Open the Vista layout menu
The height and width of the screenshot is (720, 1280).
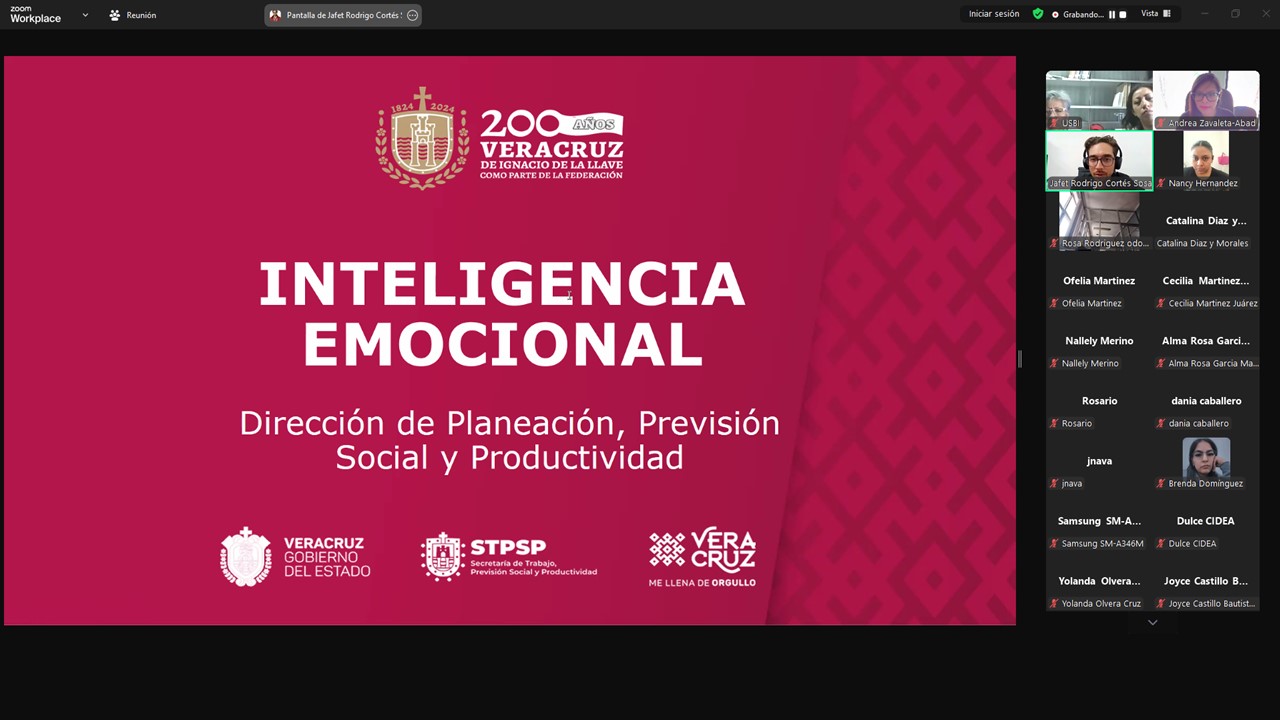[1155, 14]
